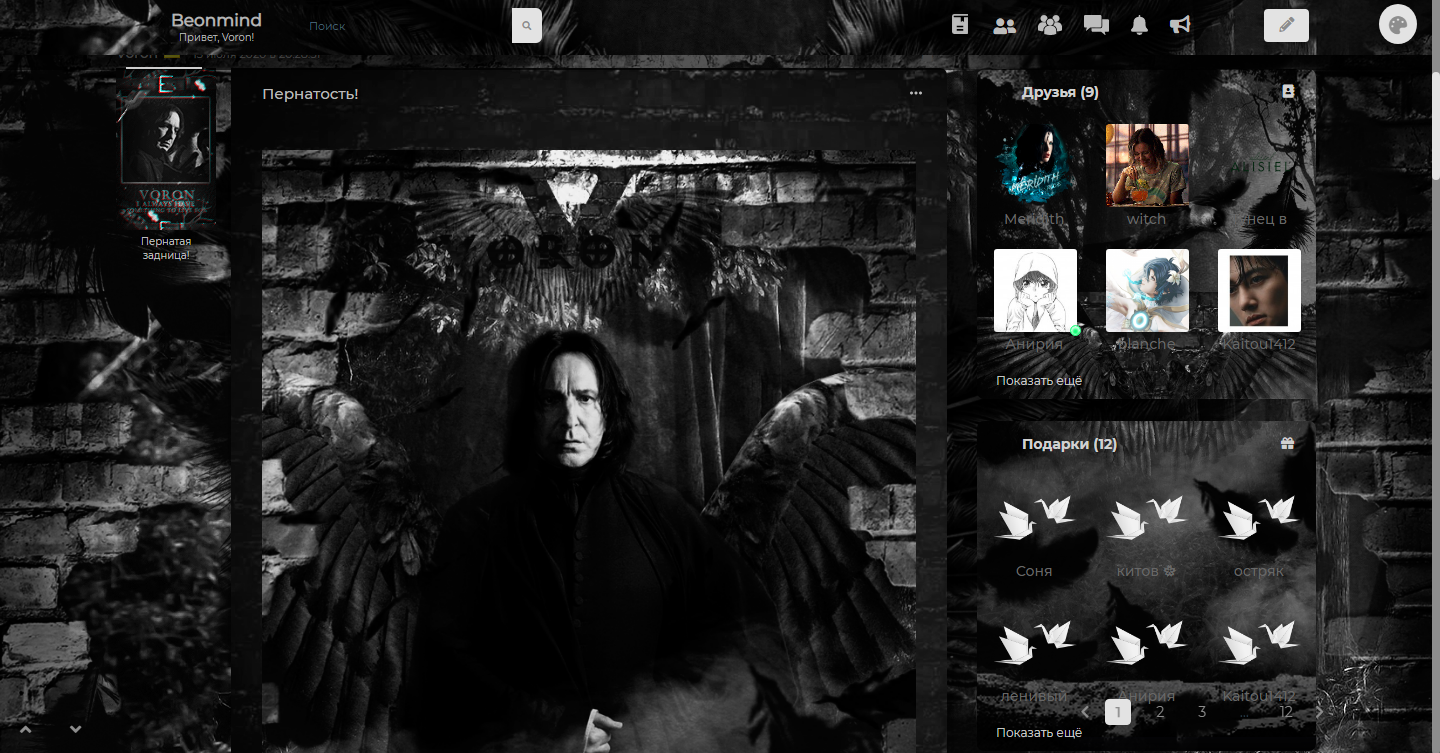Open the Alisiel friend avatar
Viewport: 1440px width, 753px height.
point(1259,165)
